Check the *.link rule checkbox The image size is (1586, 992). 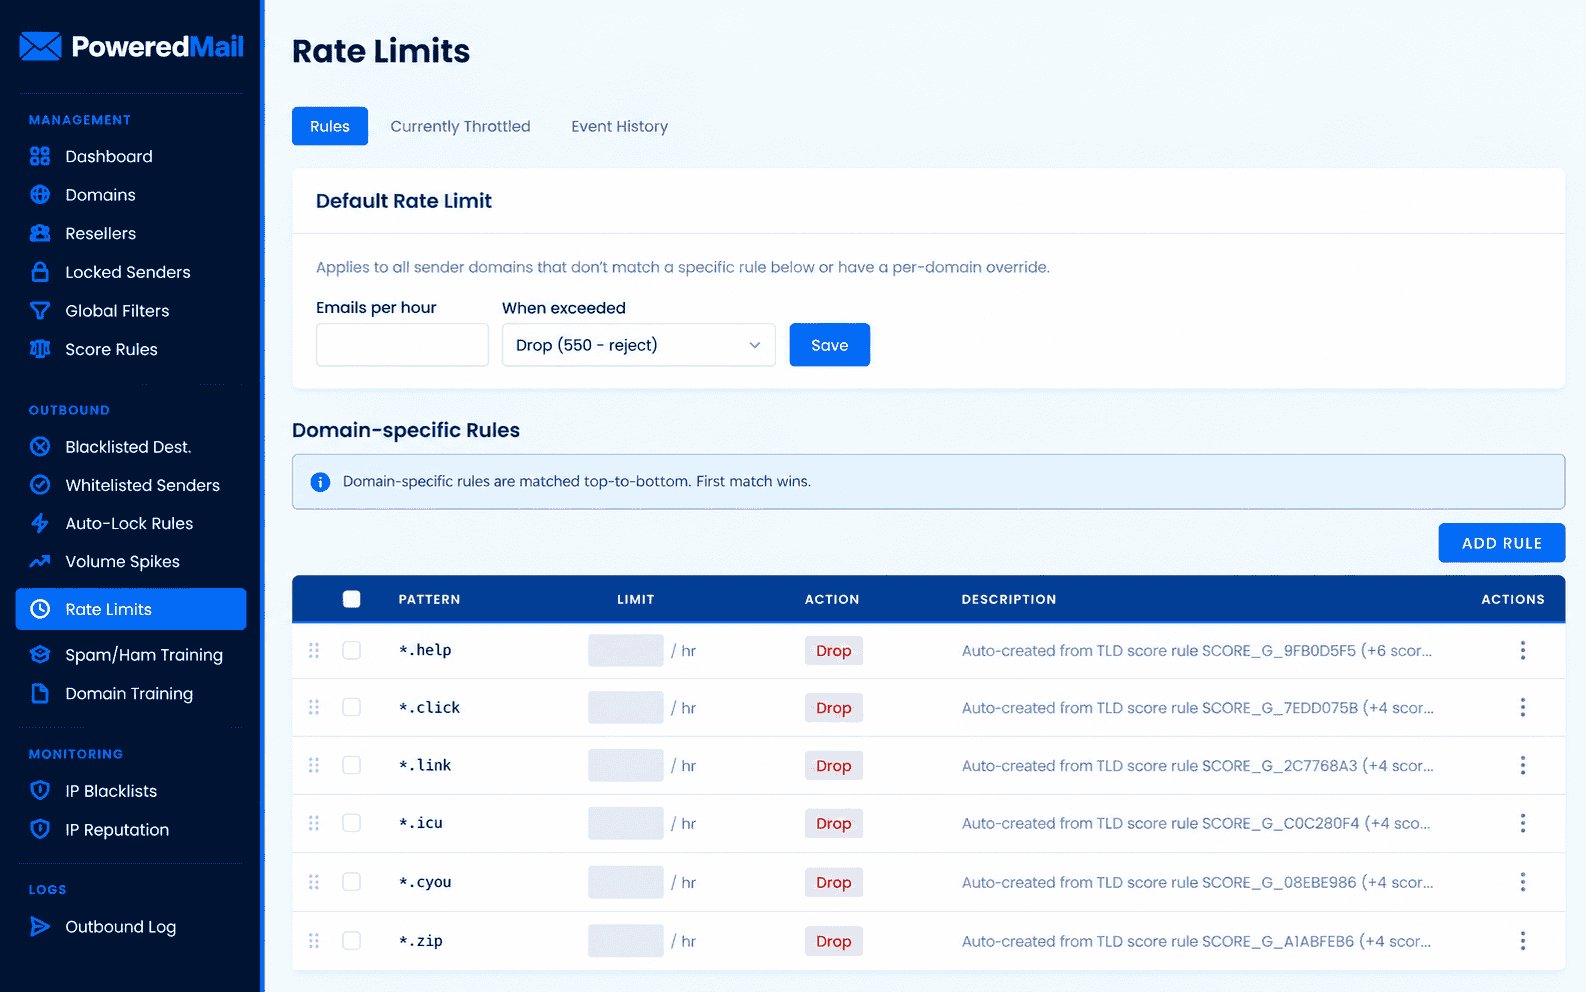click(351, 765)
